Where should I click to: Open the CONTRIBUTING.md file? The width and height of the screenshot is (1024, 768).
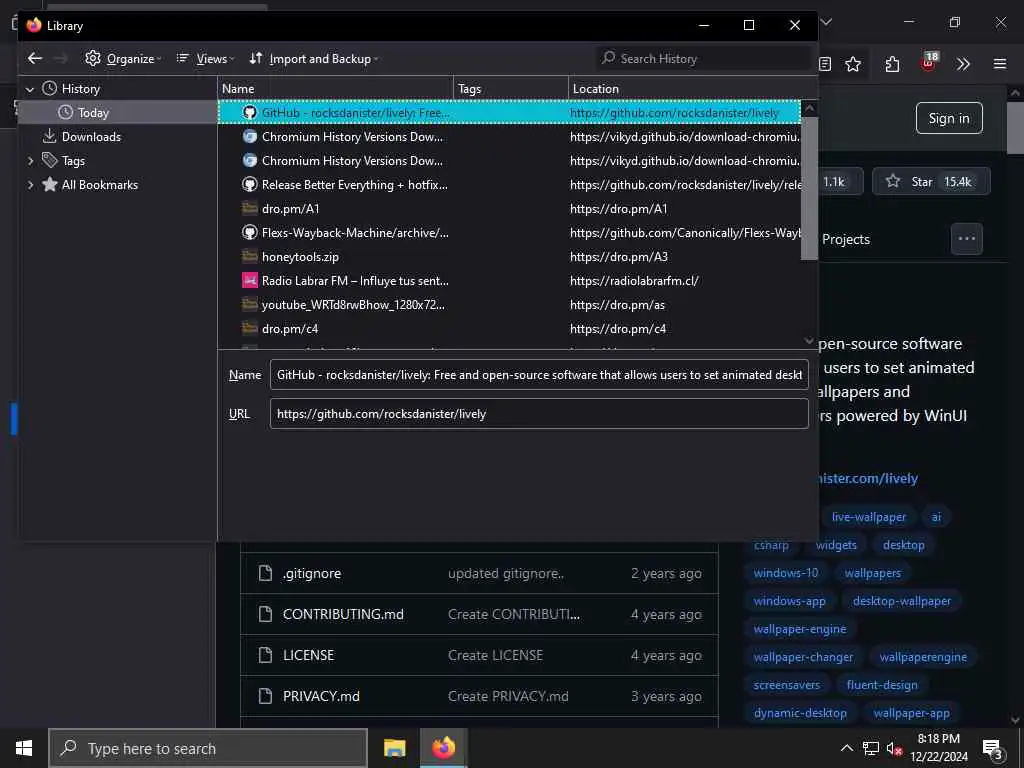(x=343, y=615)
